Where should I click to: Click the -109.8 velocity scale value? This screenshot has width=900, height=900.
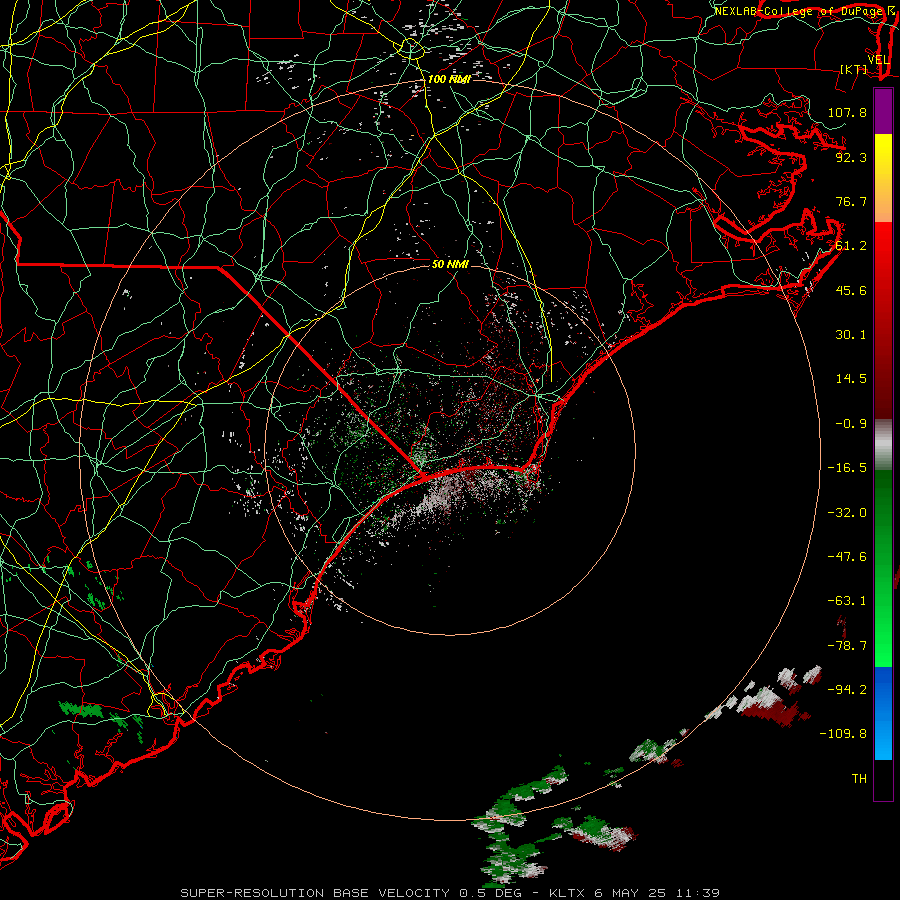[x=843, y=734]
